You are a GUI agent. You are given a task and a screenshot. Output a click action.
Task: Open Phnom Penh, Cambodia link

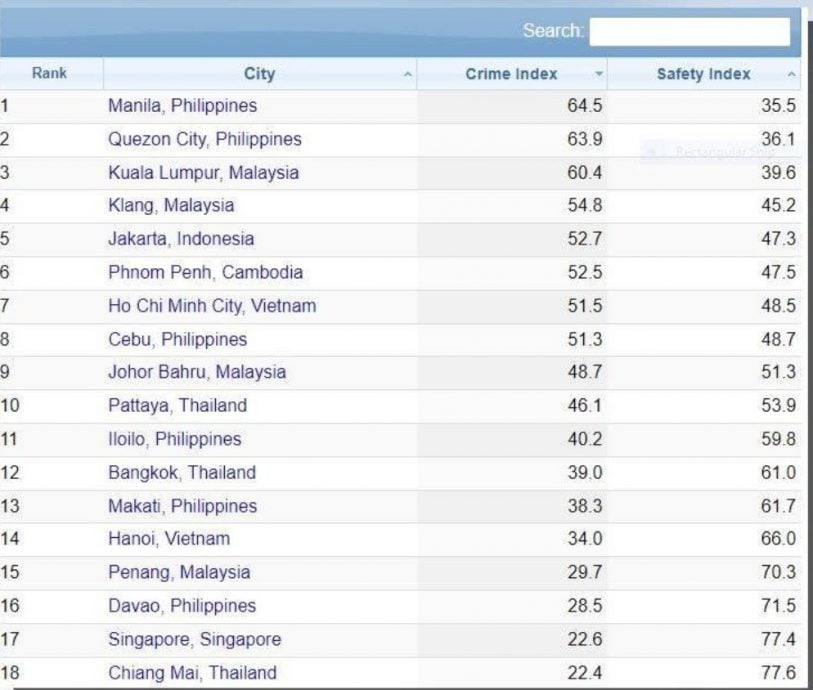[205, 272]
